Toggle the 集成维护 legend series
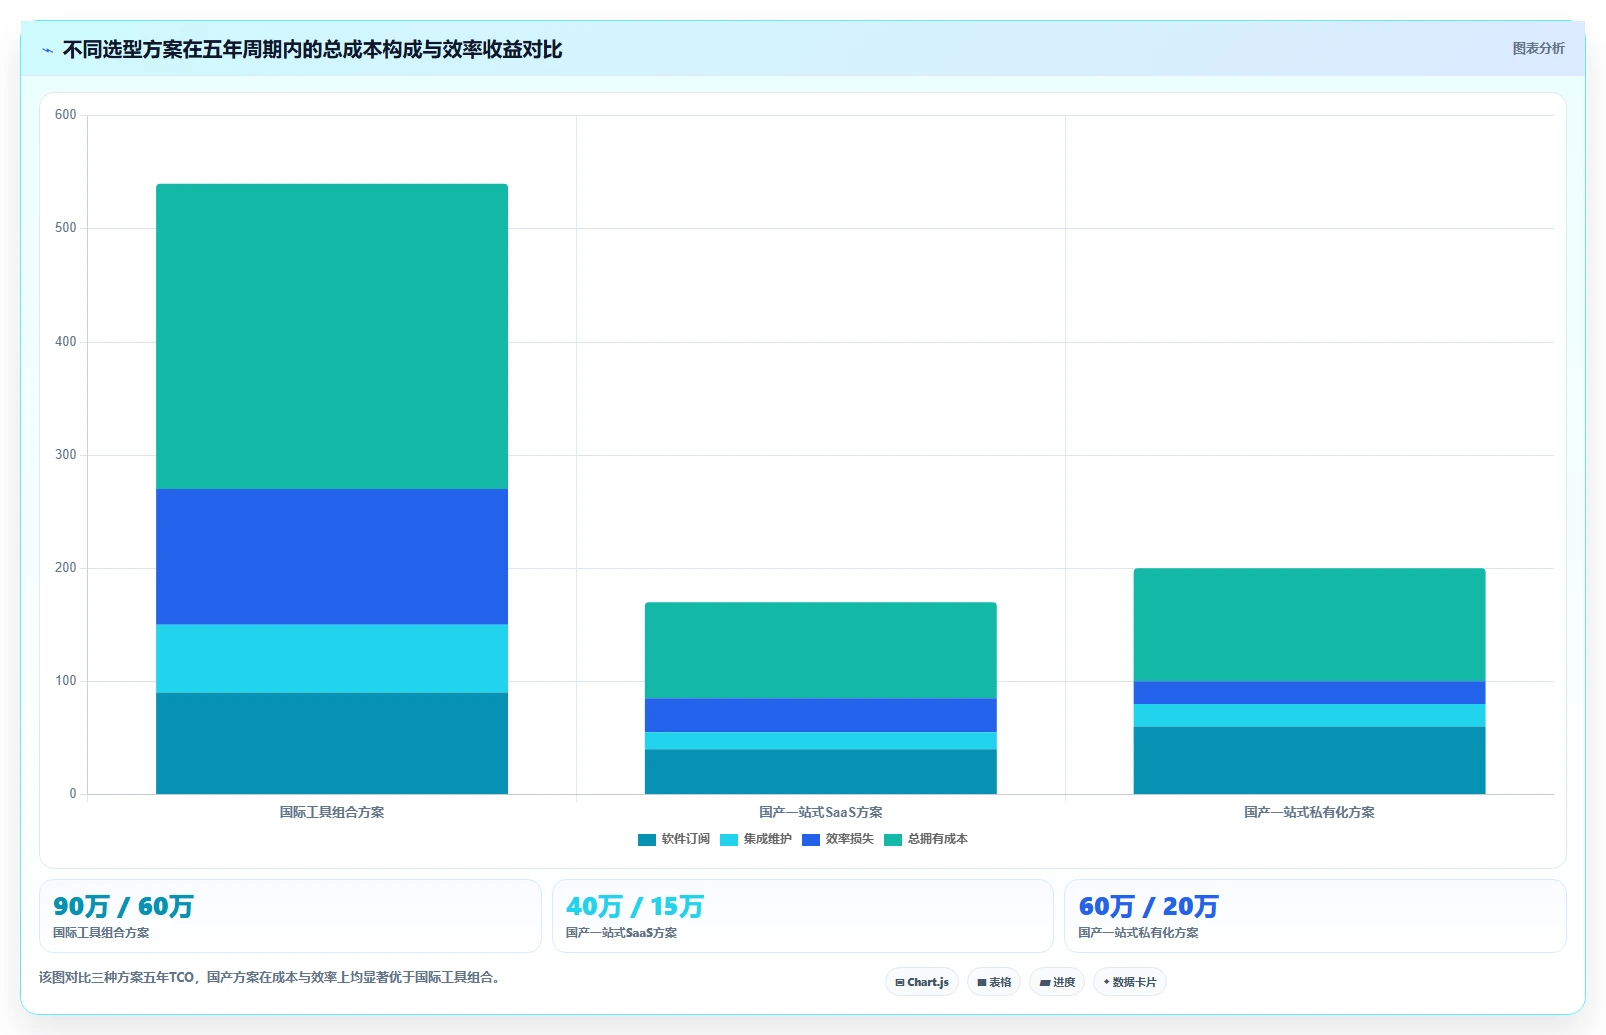This screenshot has width=1606, height=1035. pos(756,839)
